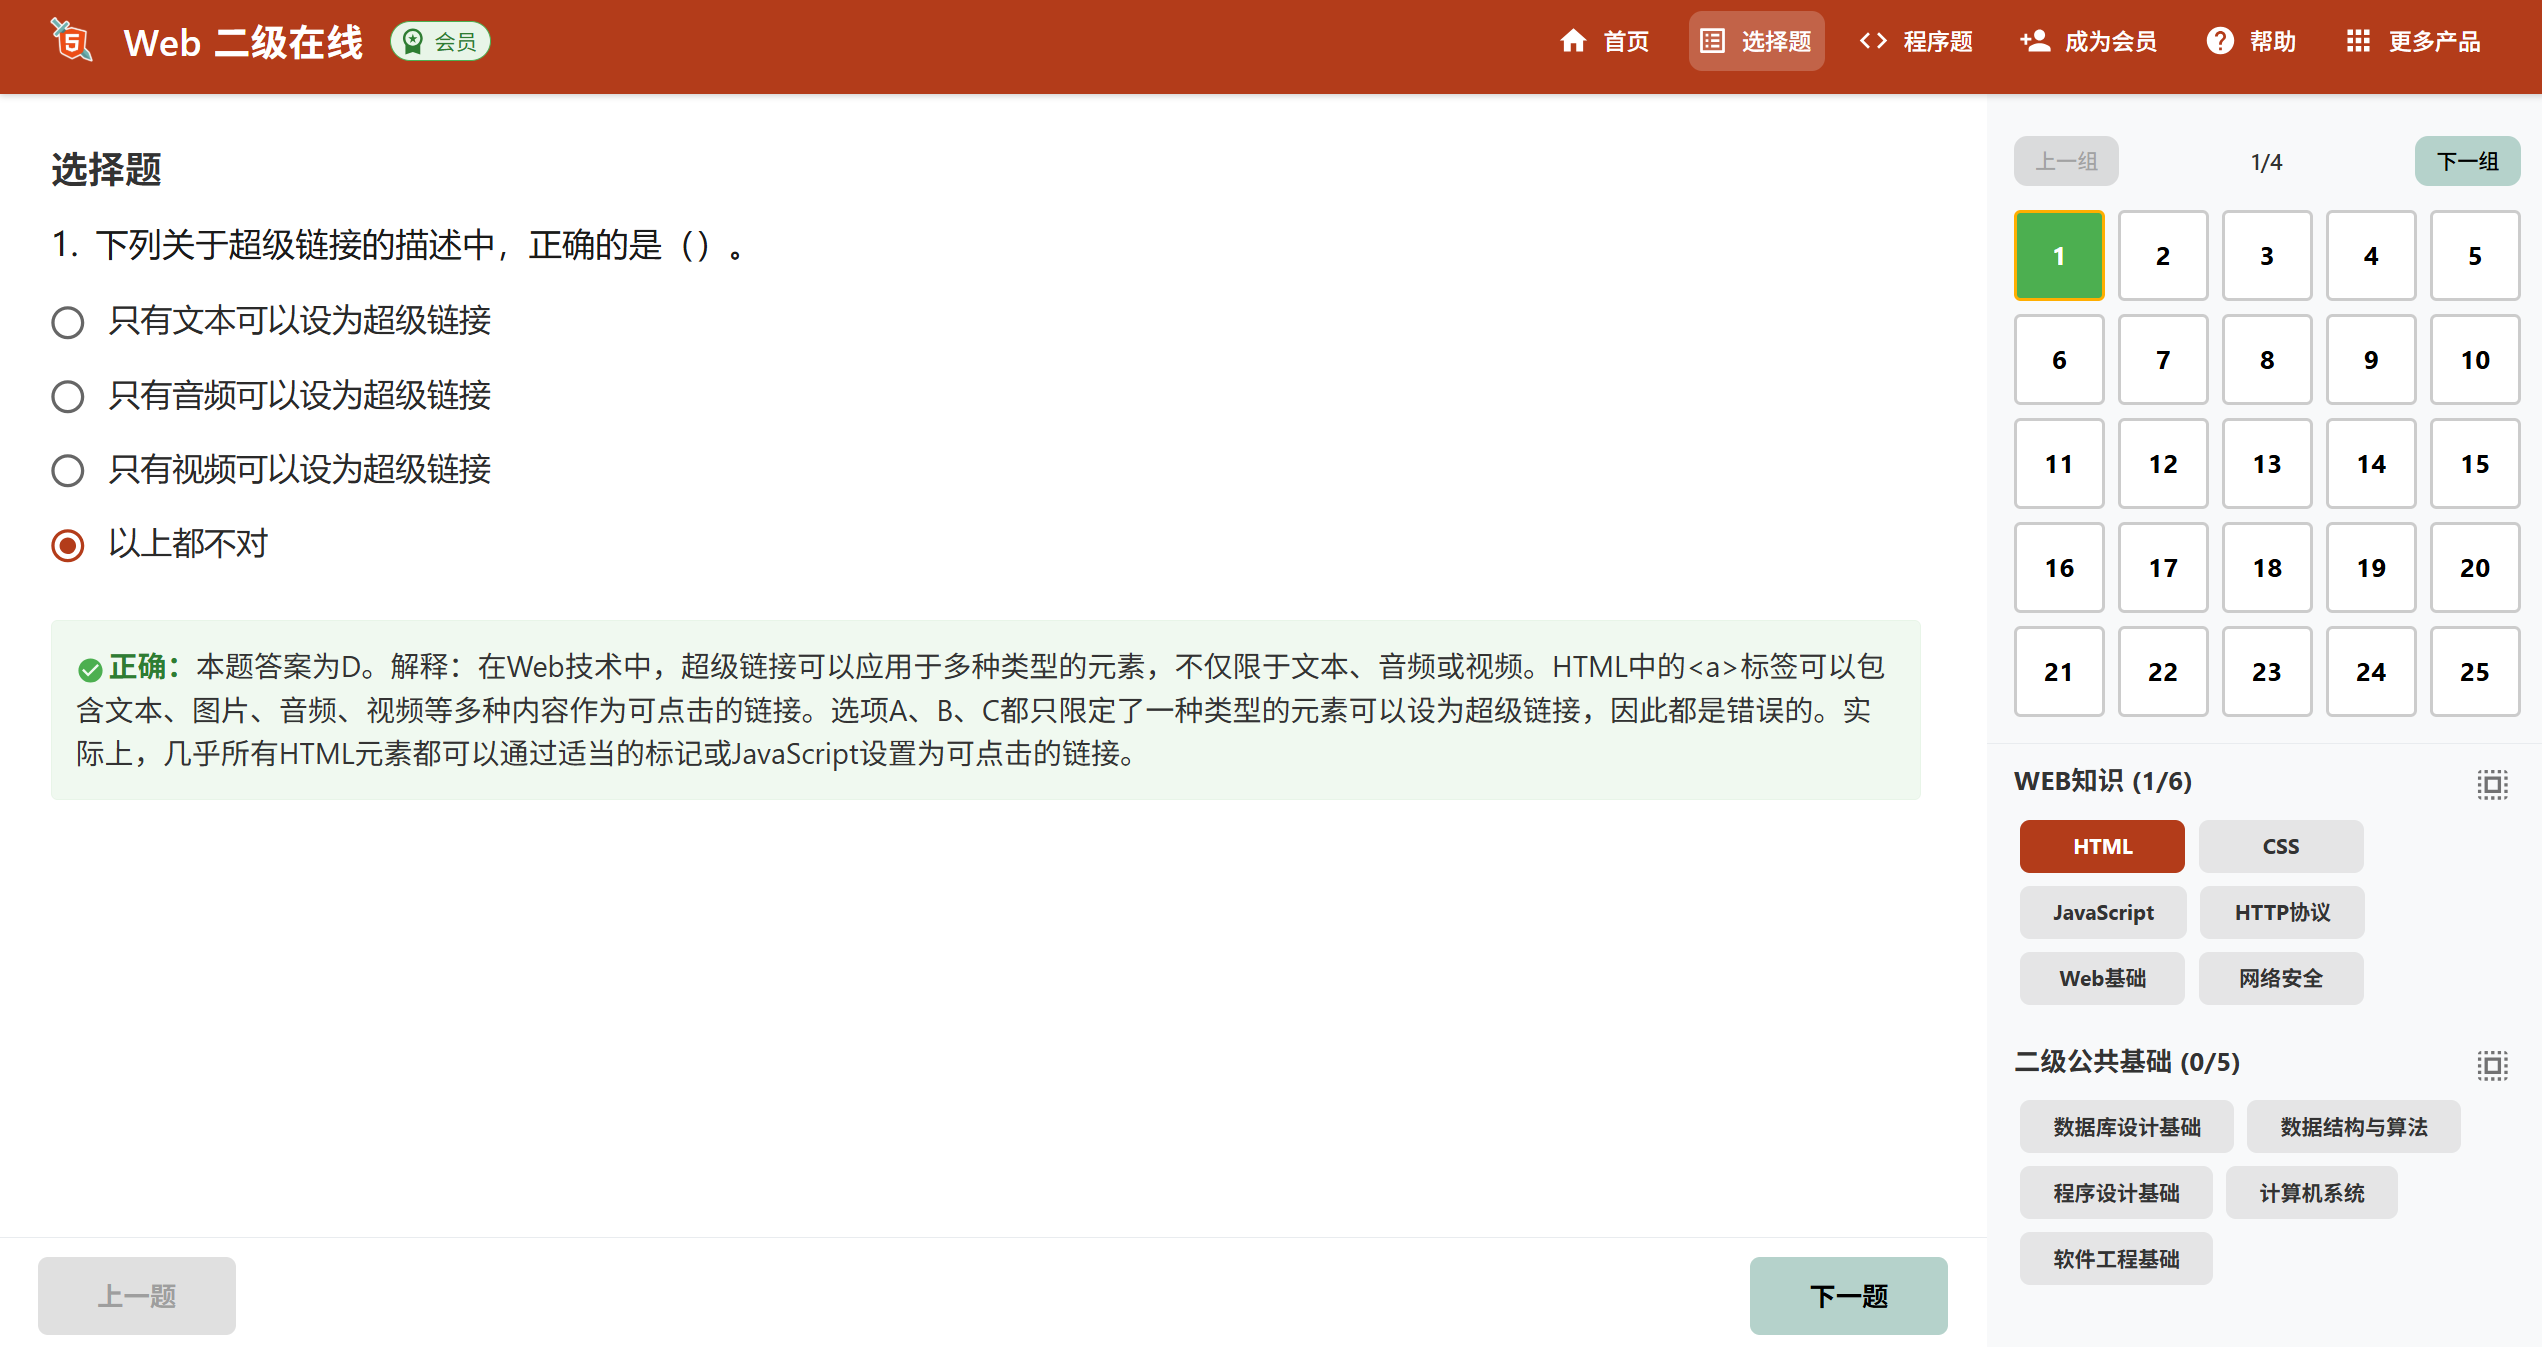This screenshot has width=2542, height=1347.
Task: Select the 数据结构与算法 category tag
Action: [x=2352, y=1127]
